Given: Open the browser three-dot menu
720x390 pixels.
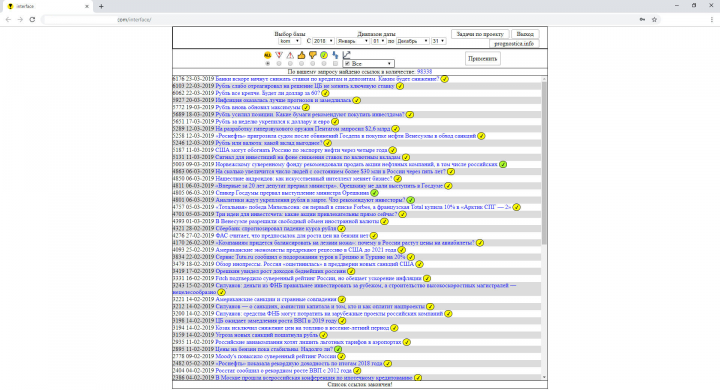Looking at the screenshot, I should click(712, 20).
